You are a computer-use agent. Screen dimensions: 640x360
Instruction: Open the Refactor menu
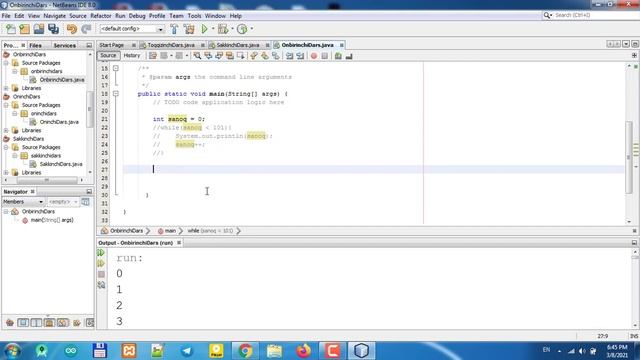click(101, 16)
